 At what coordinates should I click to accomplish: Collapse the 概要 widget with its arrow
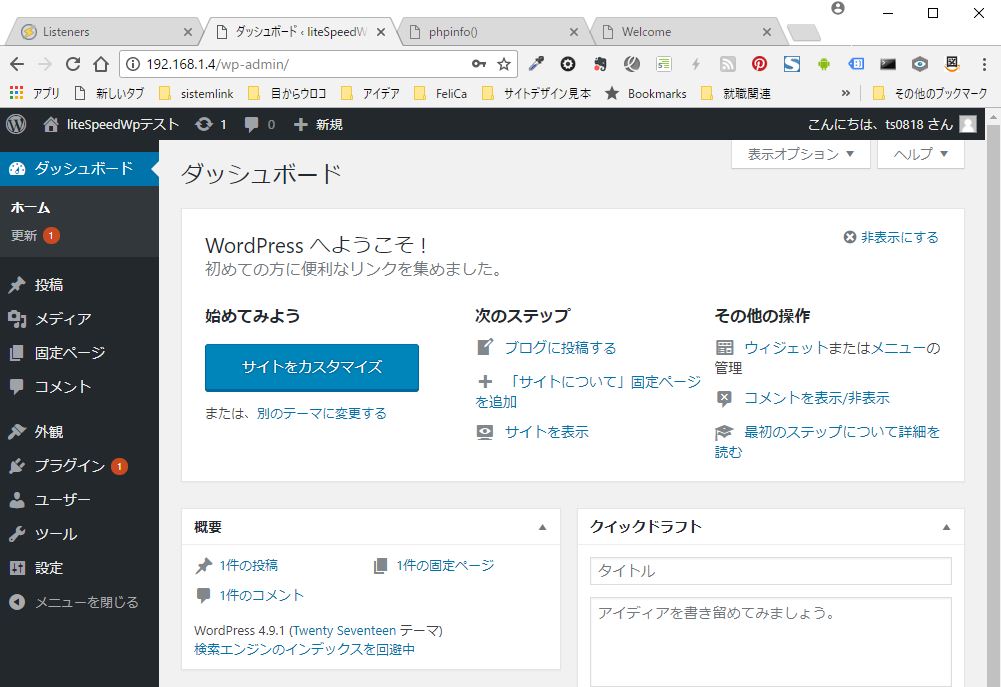542,527
